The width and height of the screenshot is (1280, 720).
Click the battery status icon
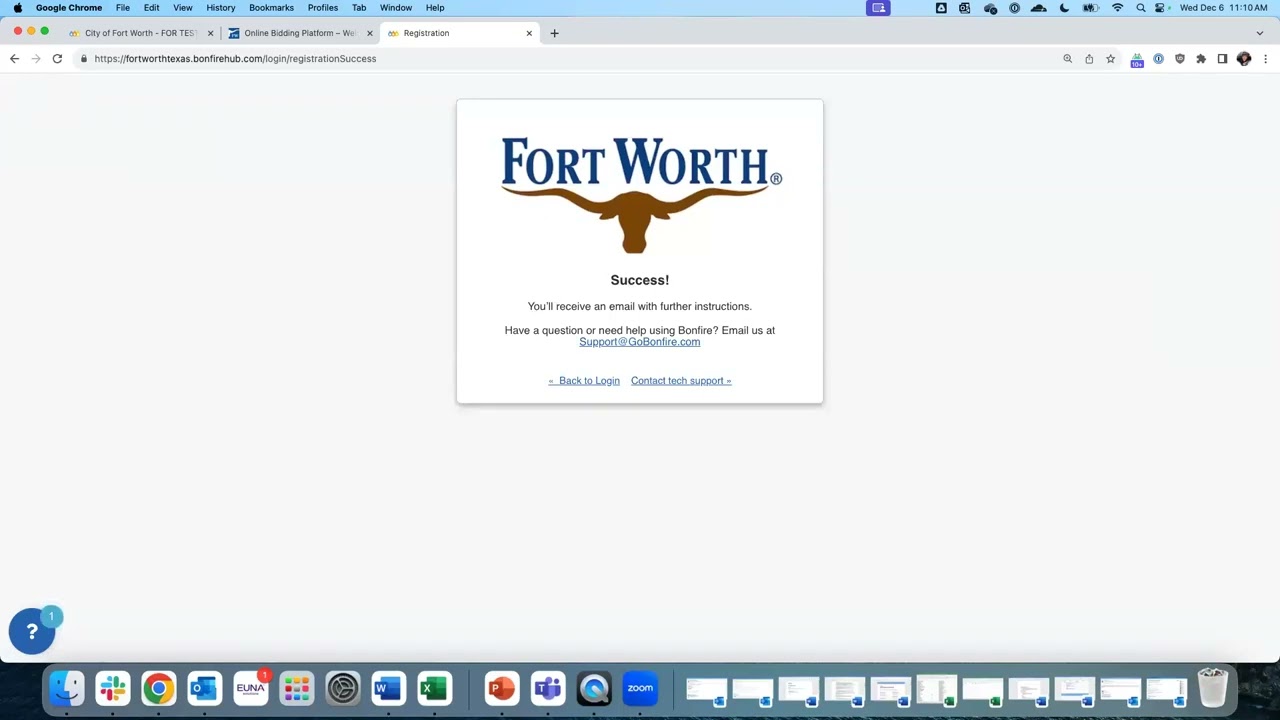tap(1091, 8)
